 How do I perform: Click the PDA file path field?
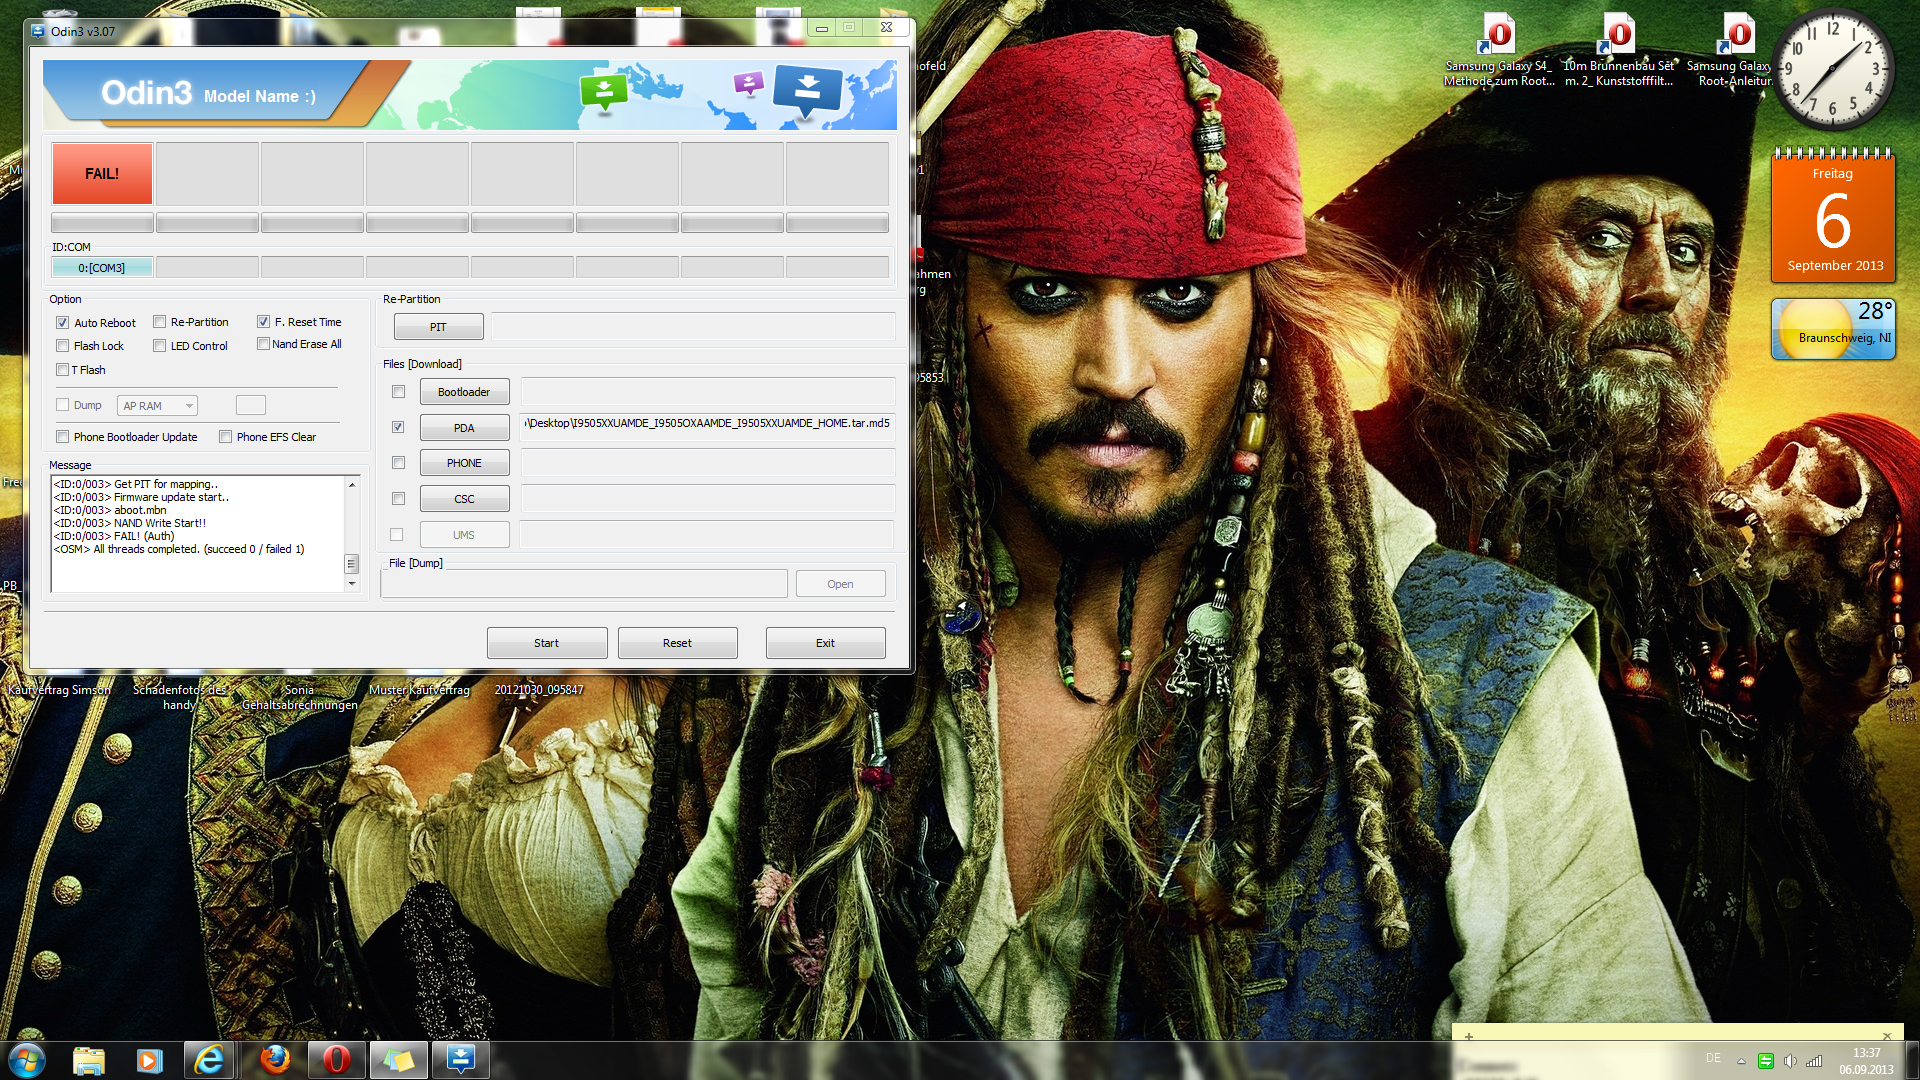708,427
